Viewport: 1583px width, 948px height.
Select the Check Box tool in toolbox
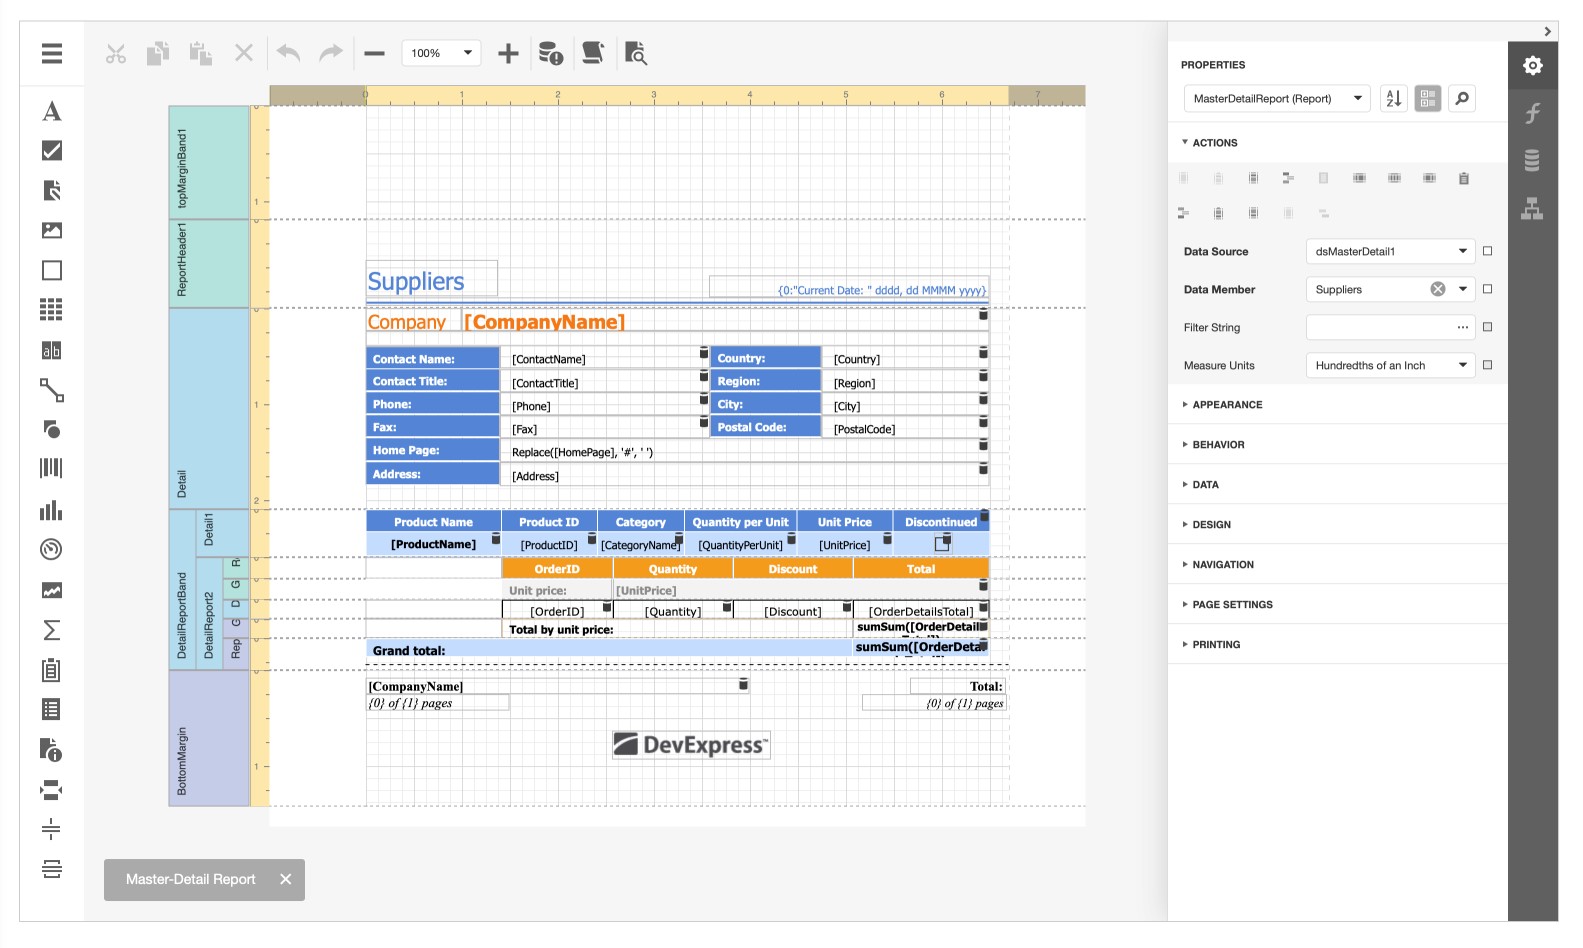tap(52, 151)
